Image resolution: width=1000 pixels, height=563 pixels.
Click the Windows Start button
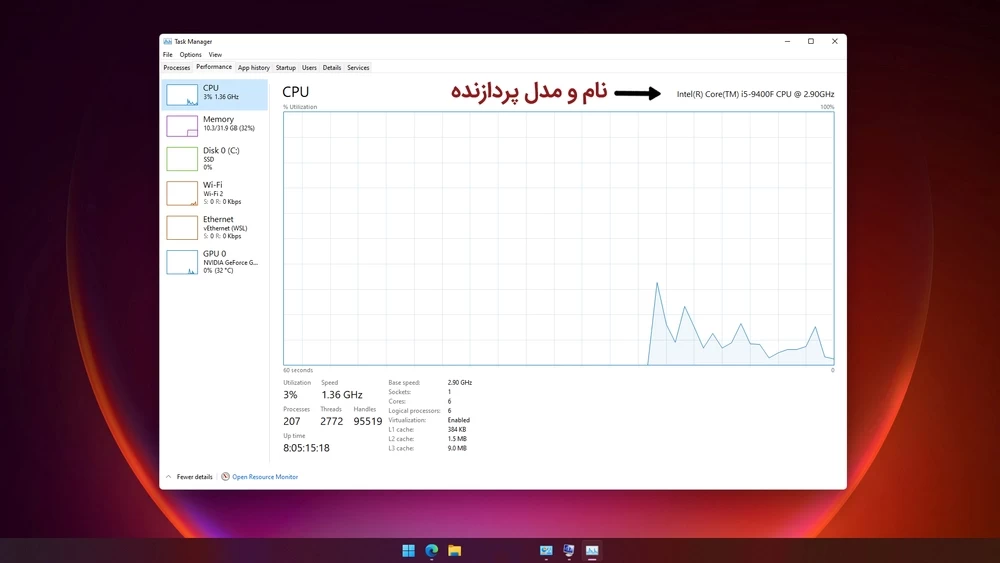[408, 550]
